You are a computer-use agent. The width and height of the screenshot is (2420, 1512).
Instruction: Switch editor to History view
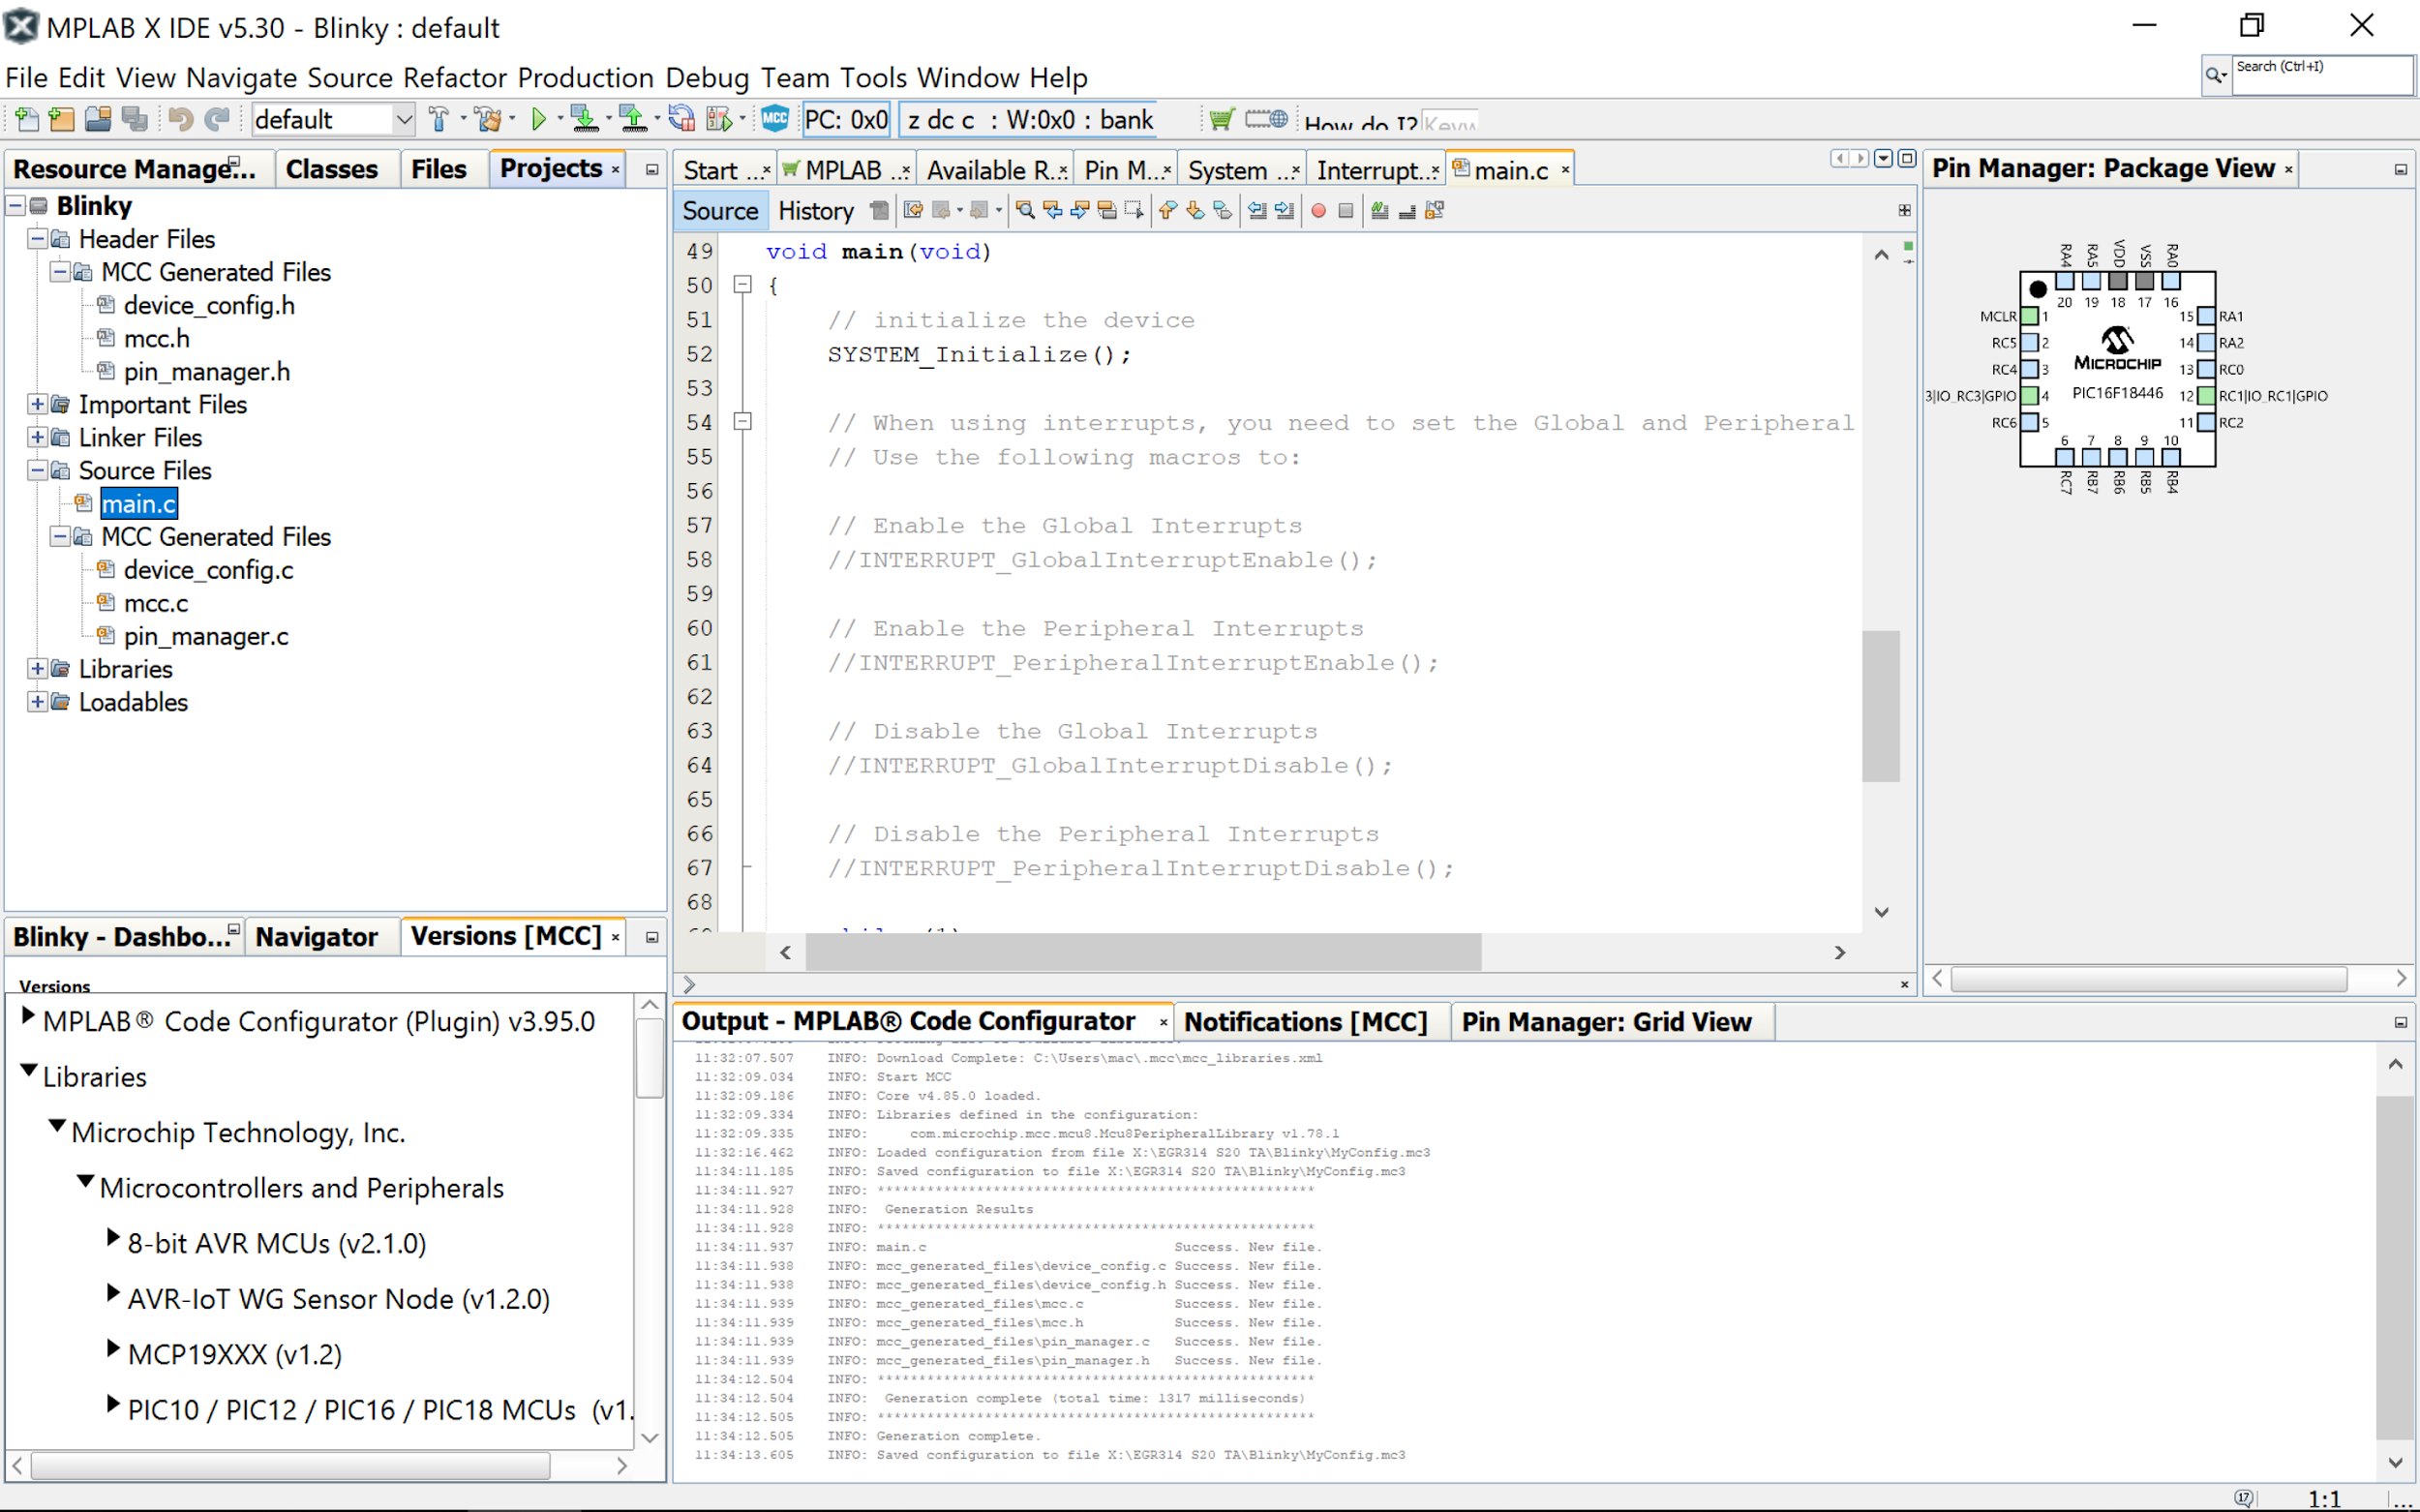coord(816,211)
